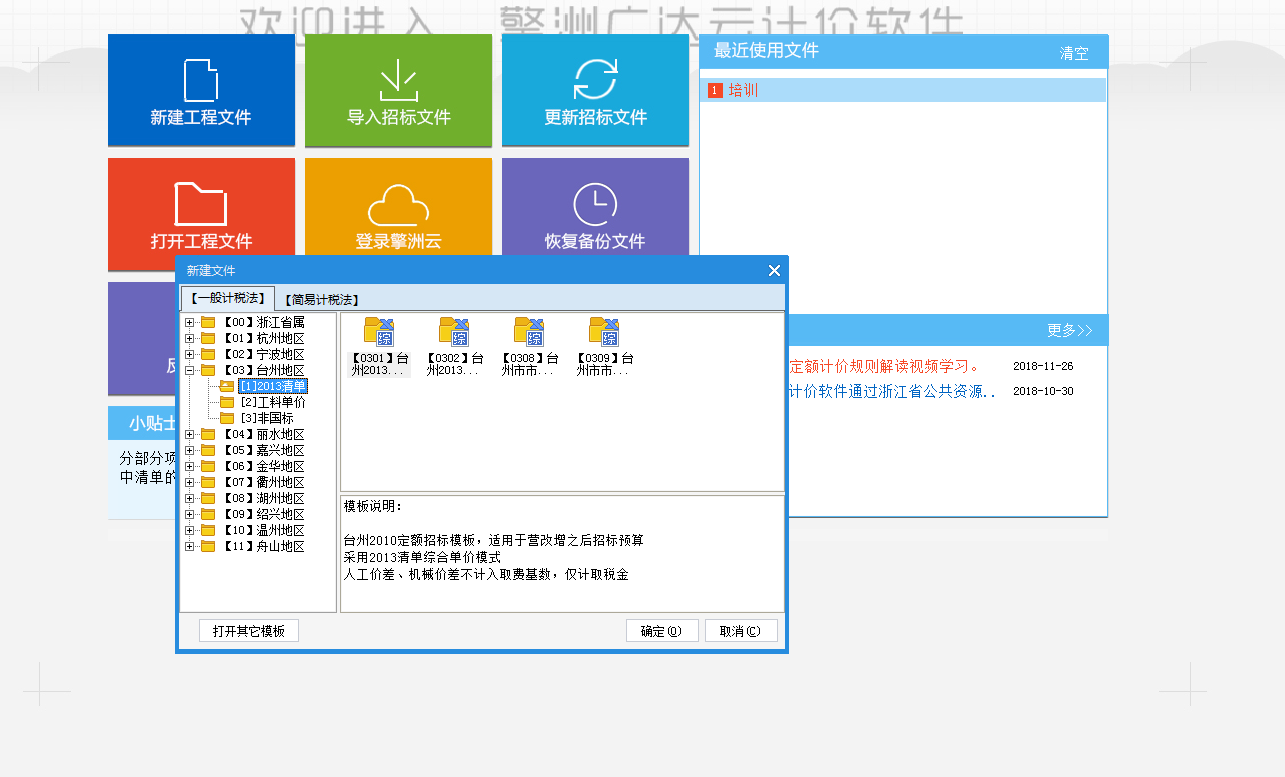Select the 【04】丽水地区 tree label
Screen dimensions: 1285x777
(261, 435)
